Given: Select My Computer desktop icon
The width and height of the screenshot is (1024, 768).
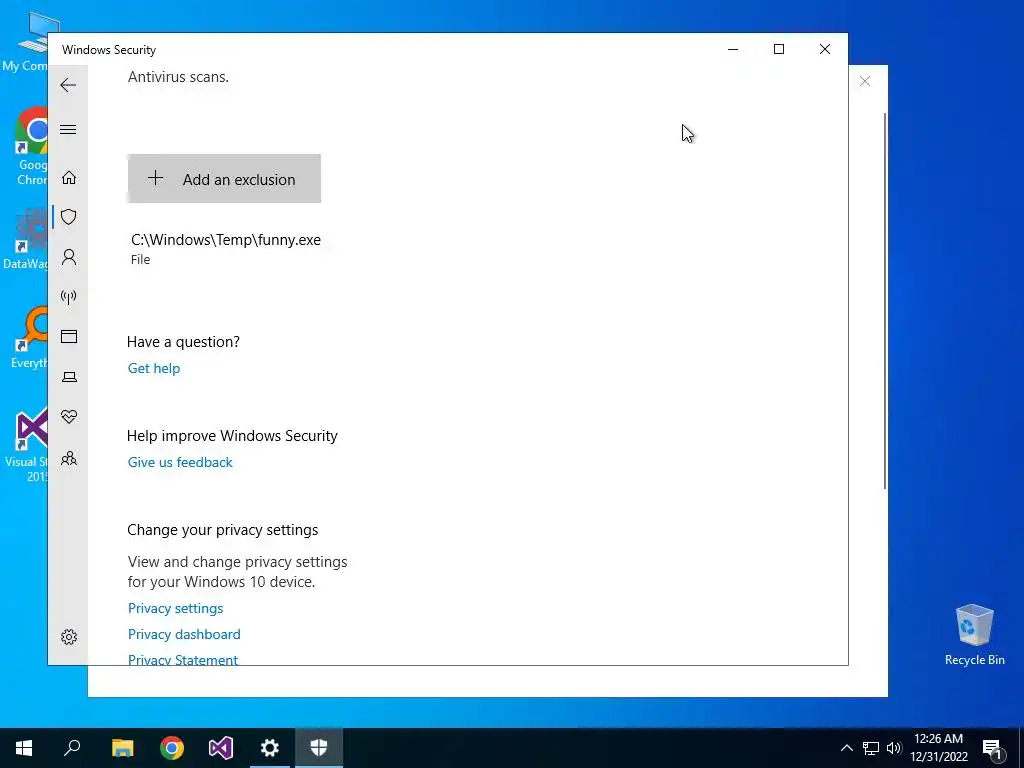Looking at the screenshot, I should click(25, 42).
